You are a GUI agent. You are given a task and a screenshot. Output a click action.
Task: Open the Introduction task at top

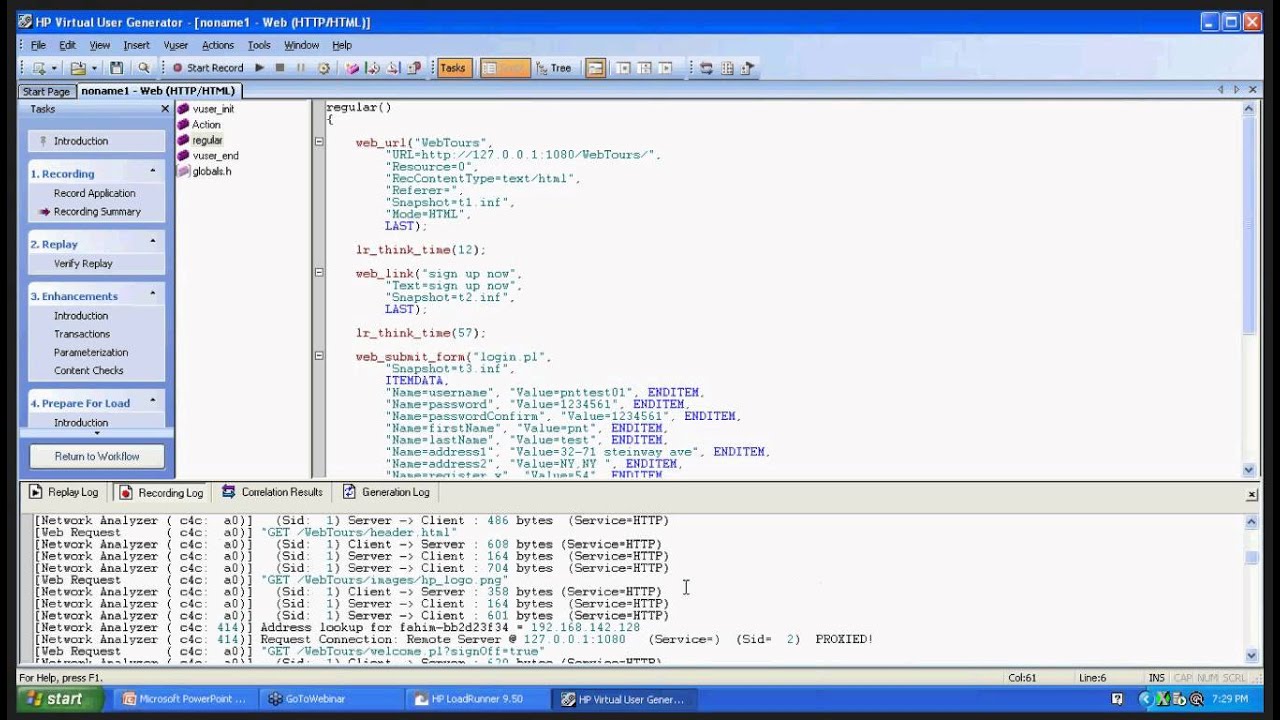click(x=96, y=141)
